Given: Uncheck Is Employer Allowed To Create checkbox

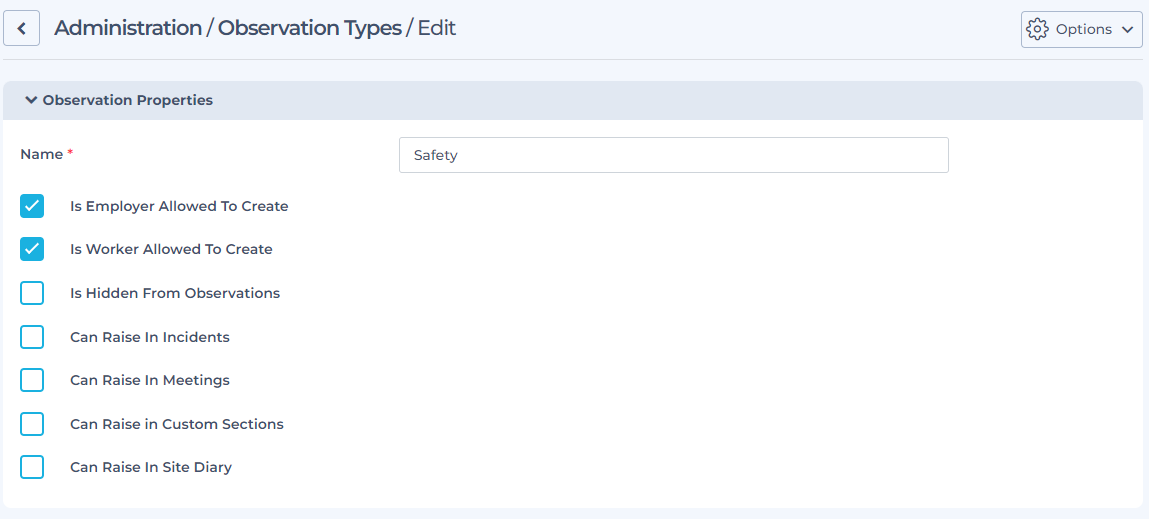Looking at the screenshot, I should click(32, 206).
